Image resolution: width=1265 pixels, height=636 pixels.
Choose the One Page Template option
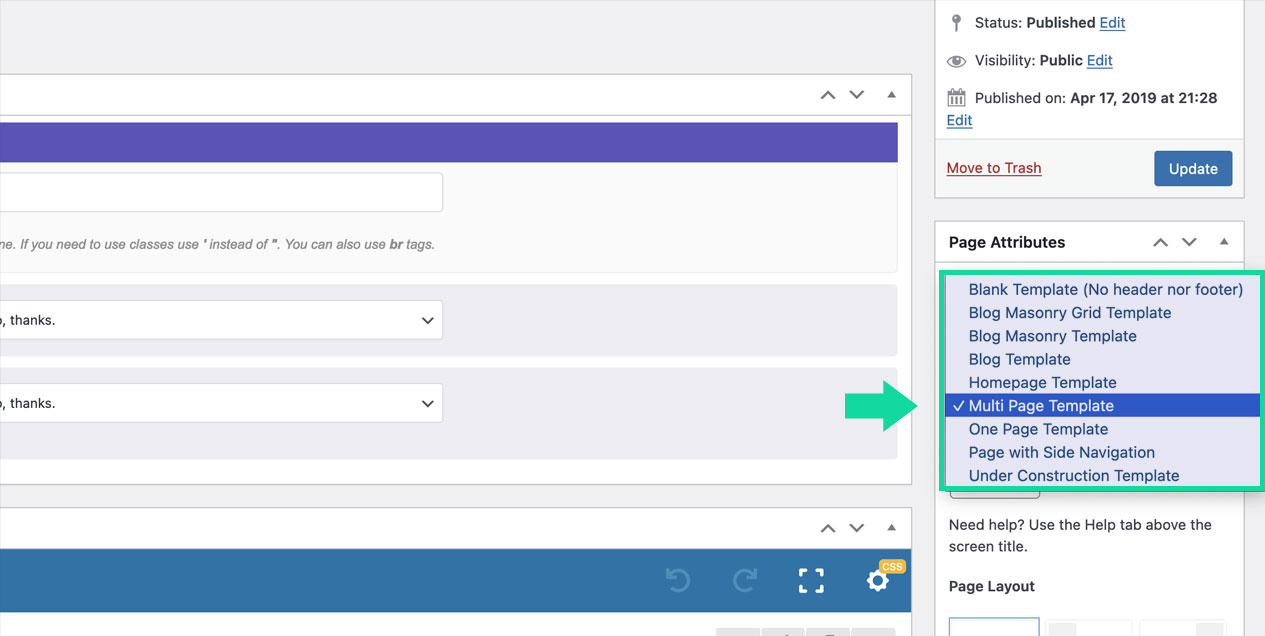point(1038,429)
